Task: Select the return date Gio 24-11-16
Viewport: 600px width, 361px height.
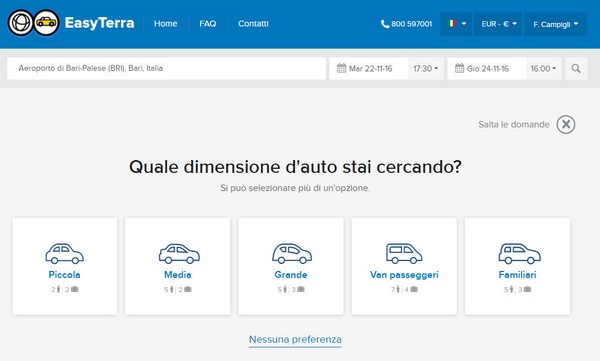Action: 488,69
